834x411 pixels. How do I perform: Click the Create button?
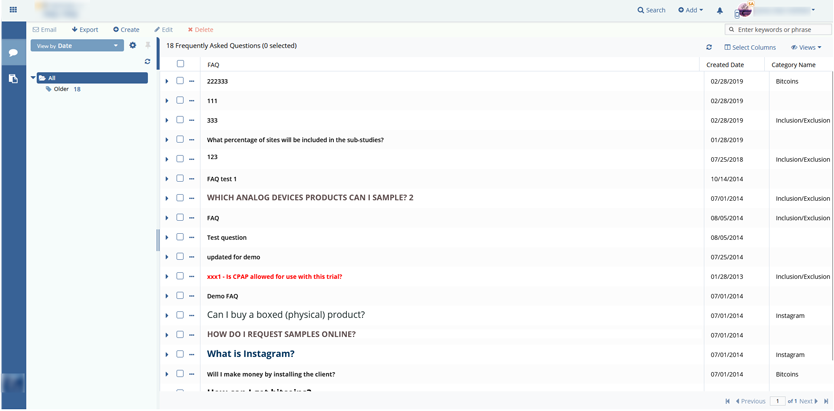tap(126, 30)
